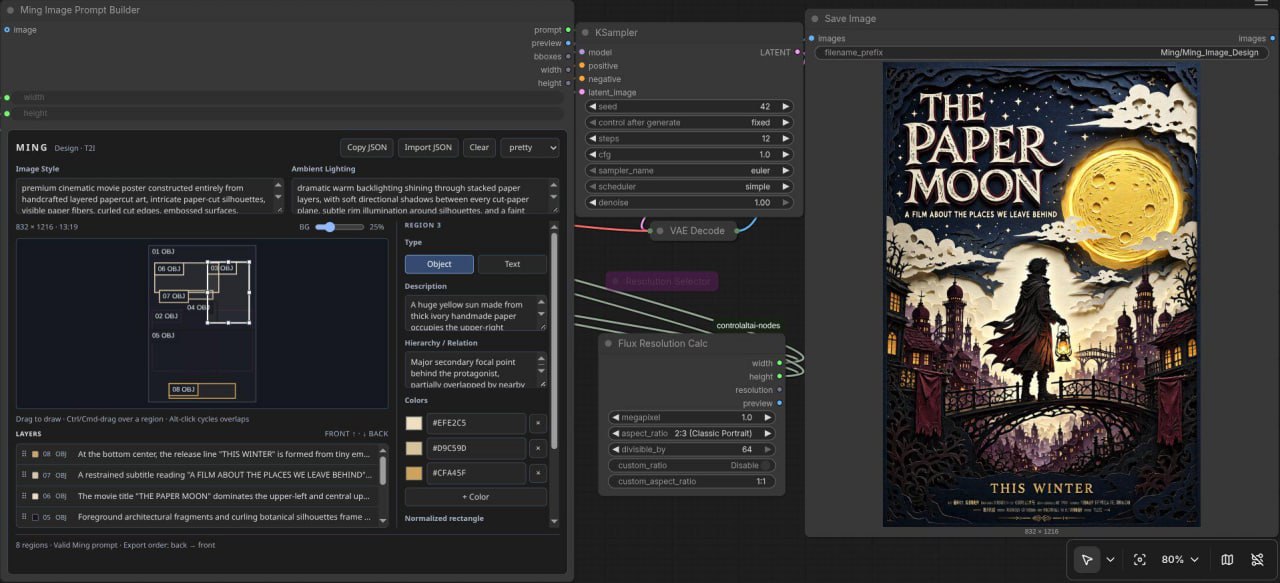The image size is (1280, 583).
Task: Toggle the minimap icon
Action: [x=1227, y=560]
